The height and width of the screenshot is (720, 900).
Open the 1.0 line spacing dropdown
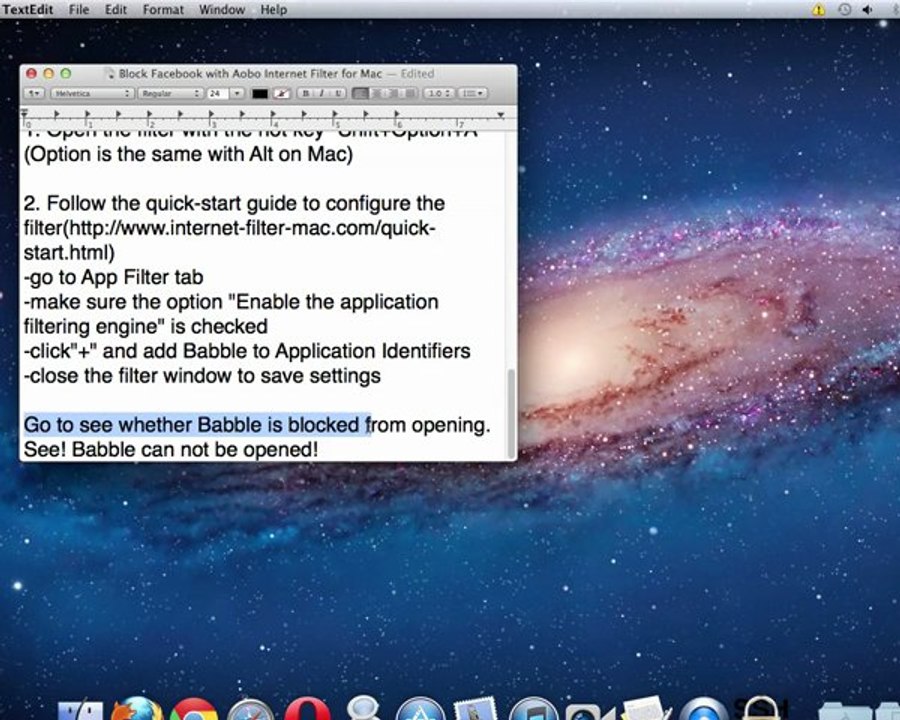click(439, 93)
